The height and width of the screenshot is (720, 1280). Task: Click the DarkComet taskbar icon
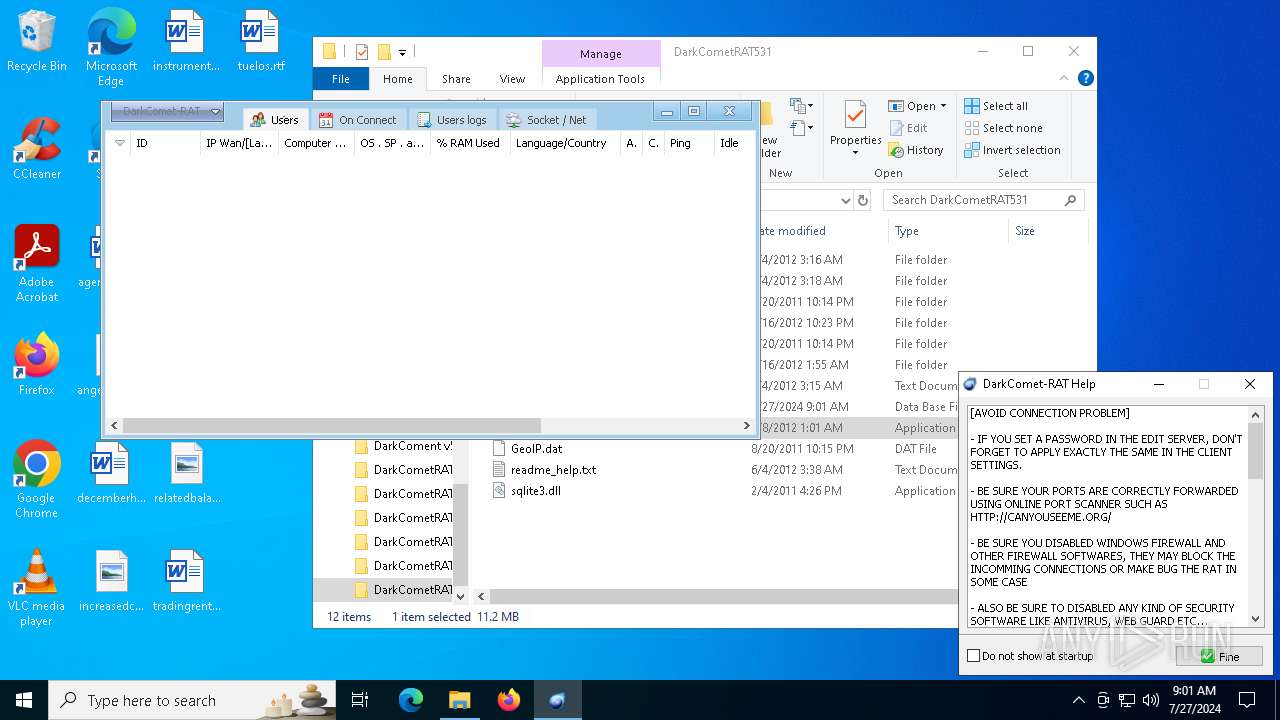tap(557, 700)
